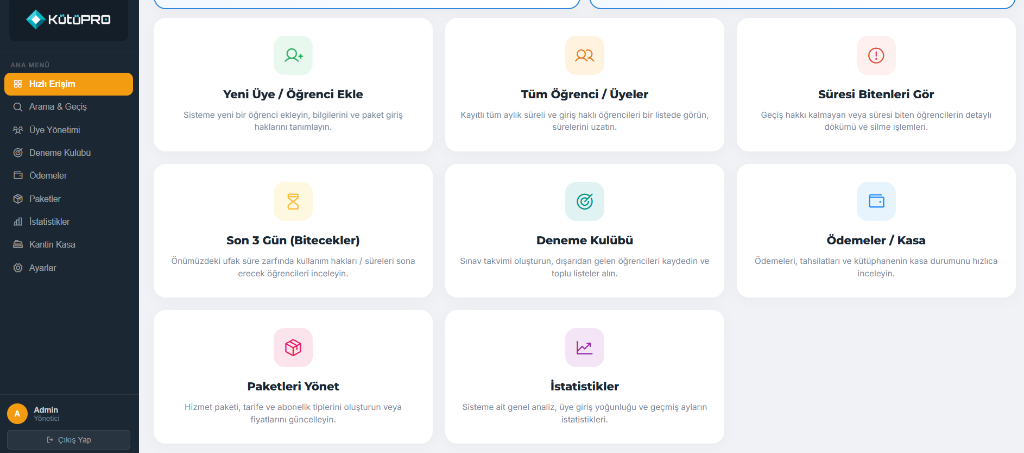Click the green add-user icon on Yeni Üye card
Screen dimensions: 1024x453
[293, 55]
